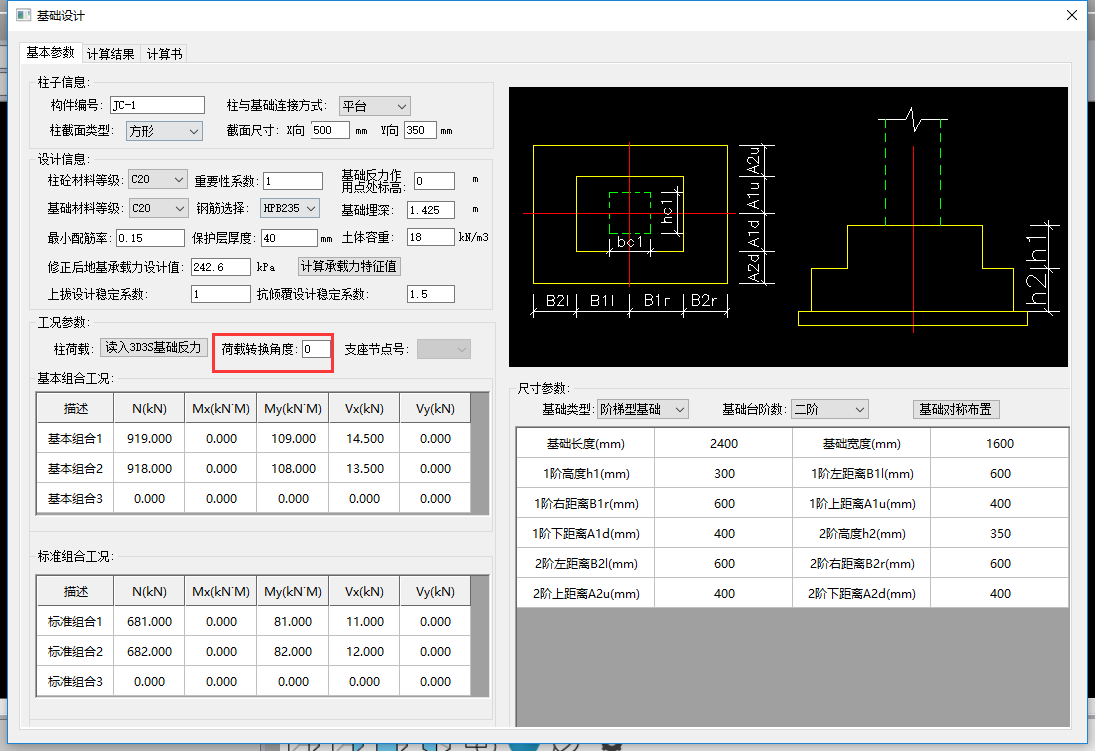Click the 构件编号 field showing JC-1

tap(157, 105)
